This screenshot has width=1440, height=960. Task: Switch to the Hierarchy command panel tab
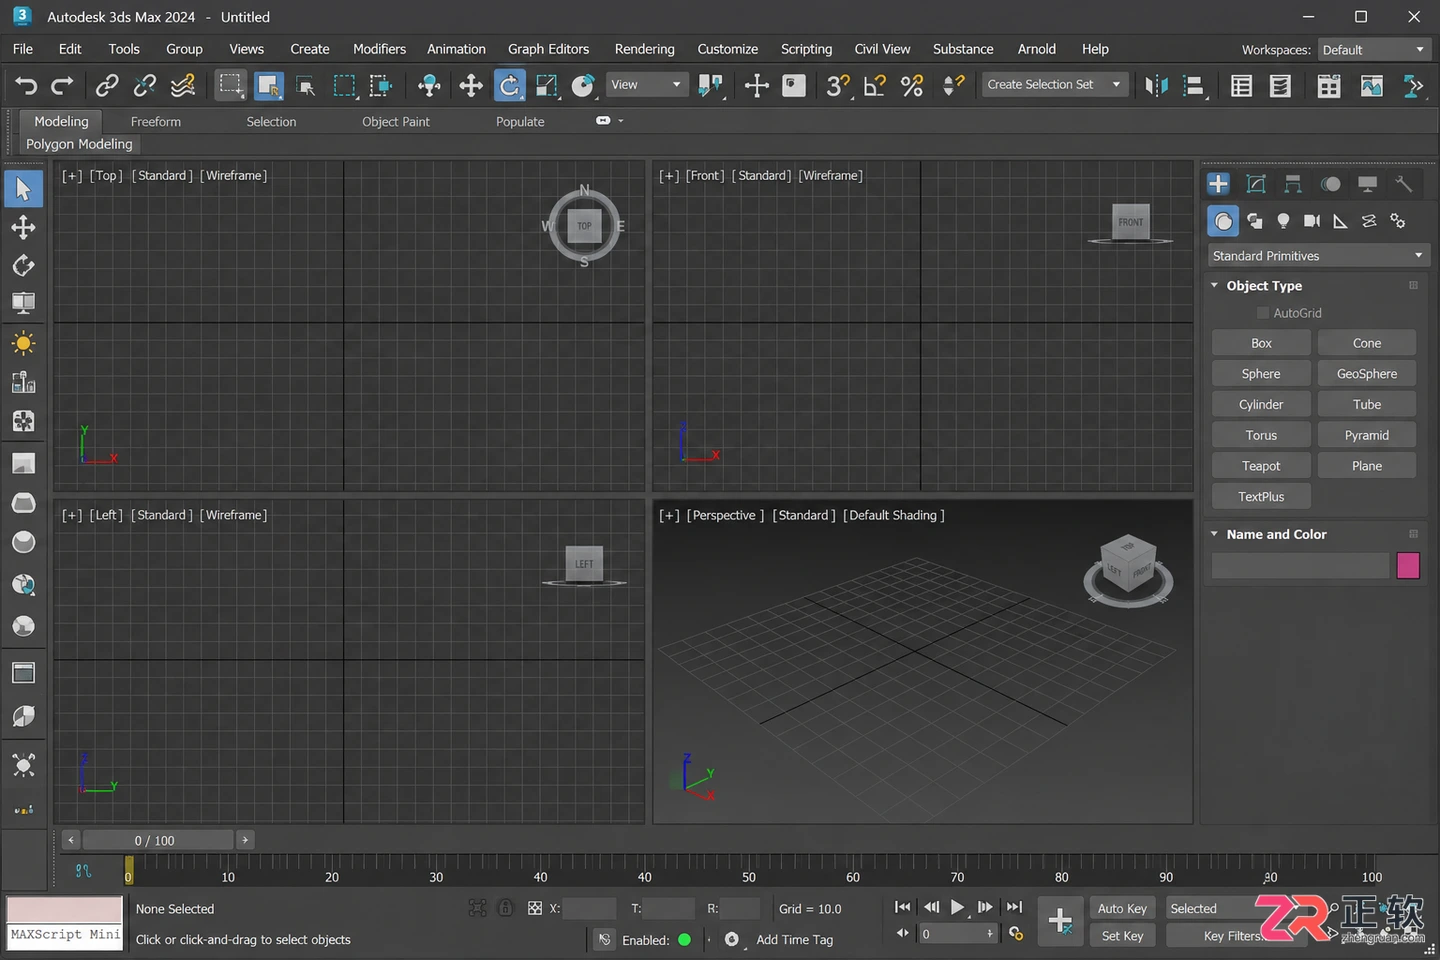1293,184
